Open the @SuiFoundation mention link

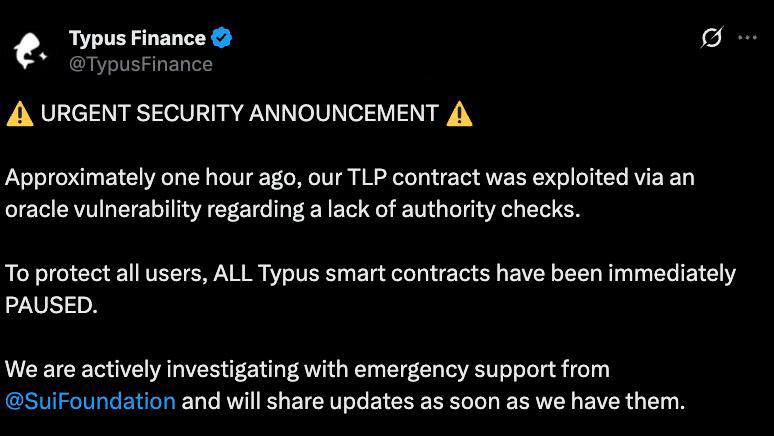(x=90, y=401)
